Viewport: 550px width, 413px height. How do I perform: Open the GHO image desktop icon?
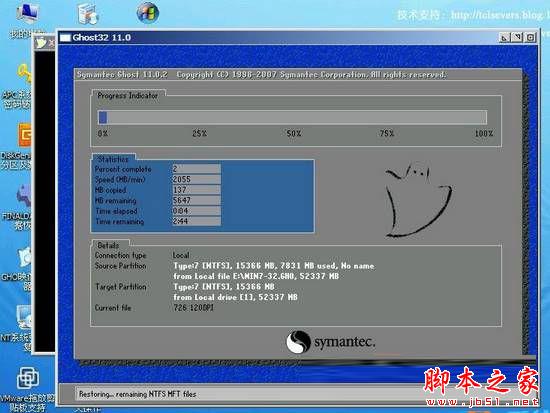[x=25, y=257]
